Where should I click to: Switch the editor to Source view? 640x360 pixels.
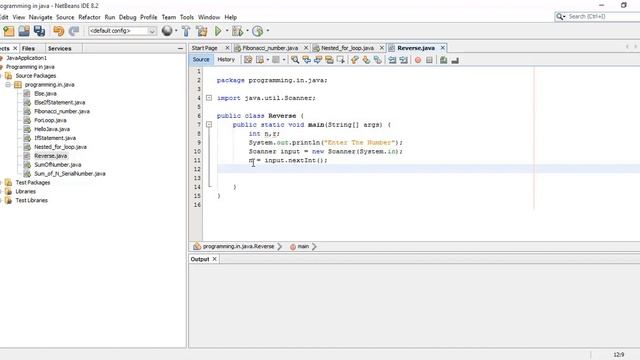click(x=201, y=60)
